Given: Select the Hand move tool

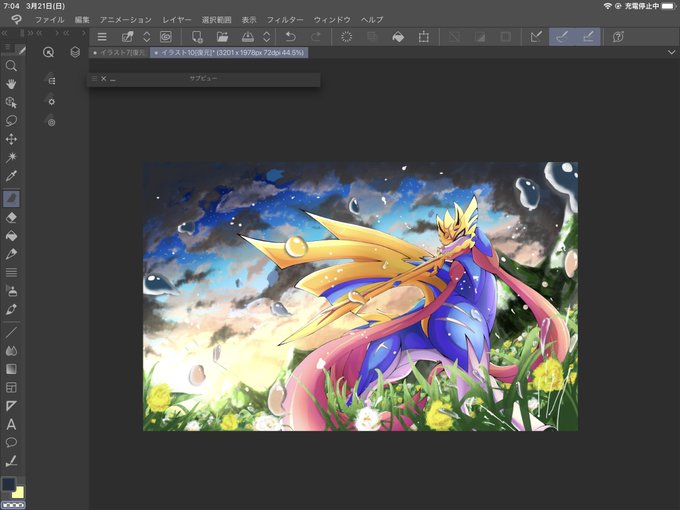Looking at the screenshot, I should point(11,84).
